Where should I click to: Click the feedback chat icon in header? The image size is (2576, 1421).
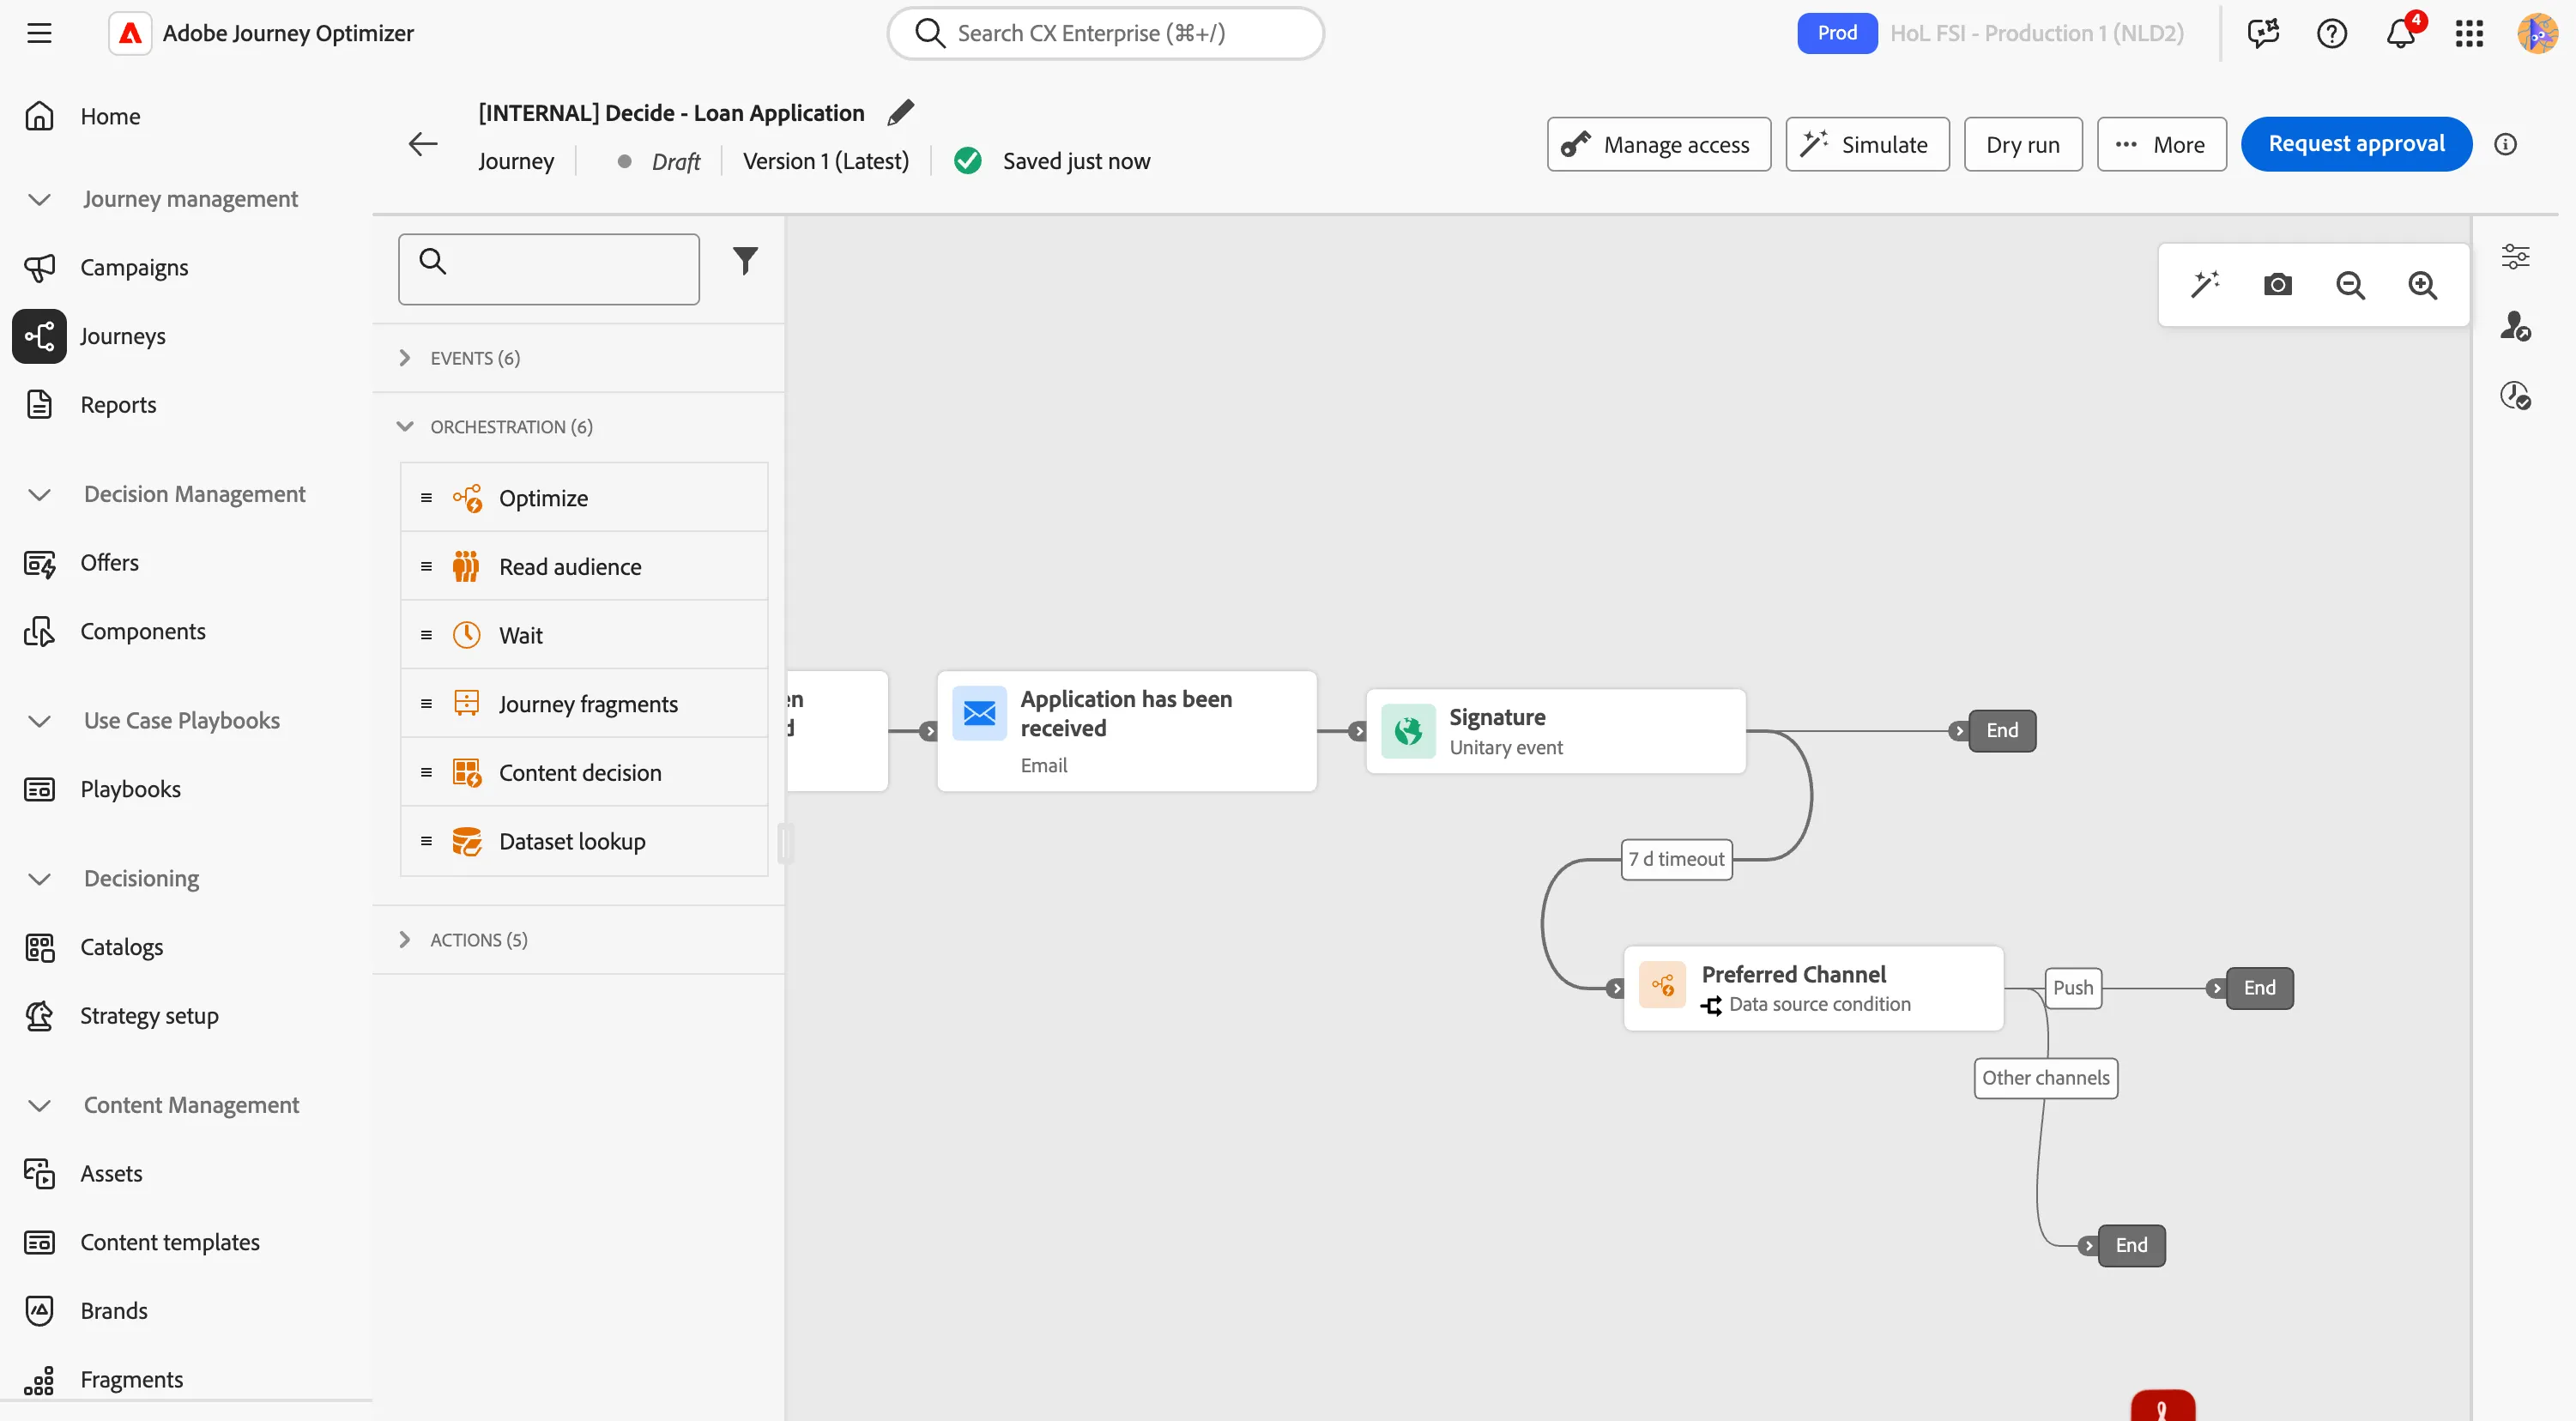click(2263, 33)
